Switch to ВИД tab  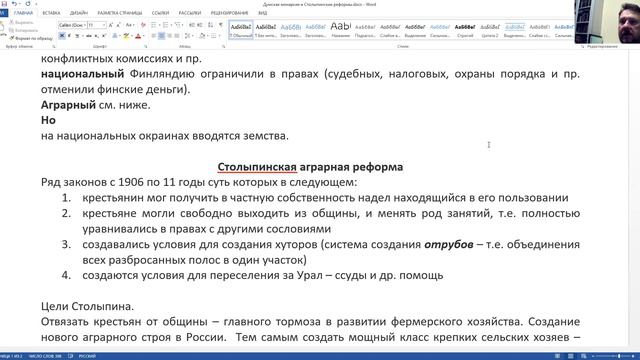click(x=262, y=13)
